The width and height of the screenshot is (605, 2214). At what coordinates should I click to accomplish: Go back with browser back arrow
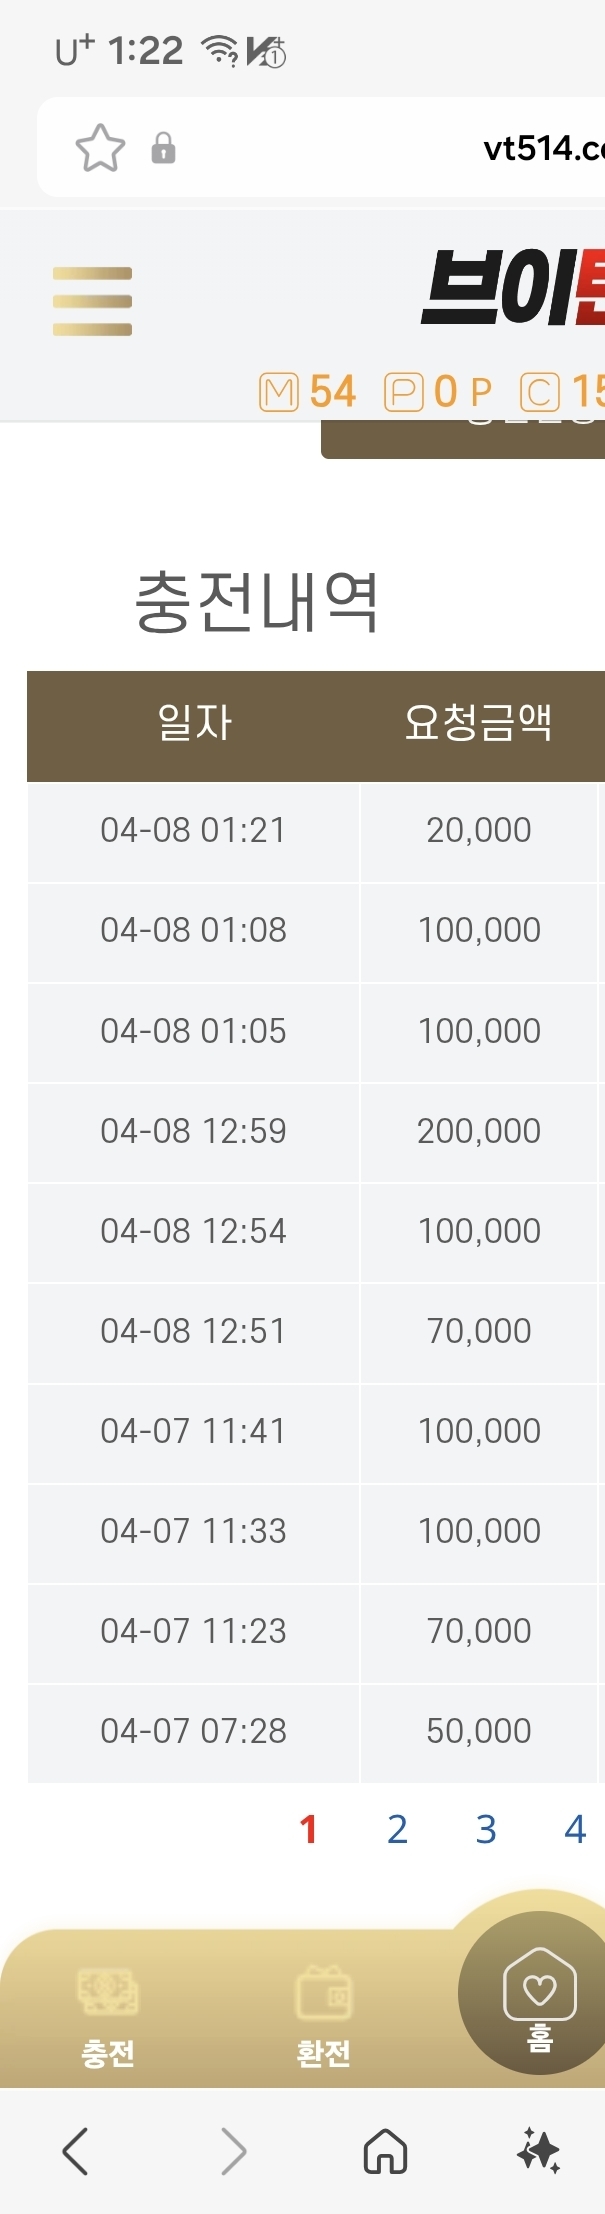75,2151
